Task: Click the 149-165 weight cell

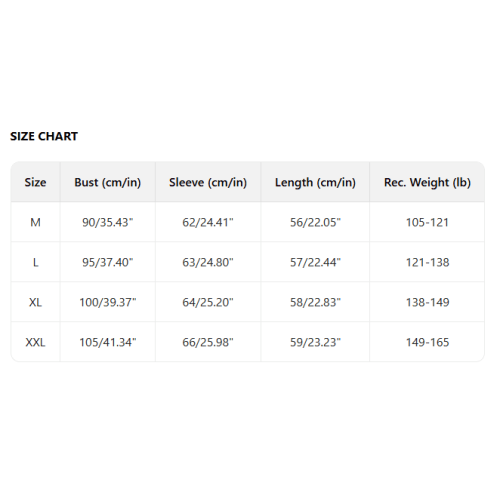Action: (427, 342)
